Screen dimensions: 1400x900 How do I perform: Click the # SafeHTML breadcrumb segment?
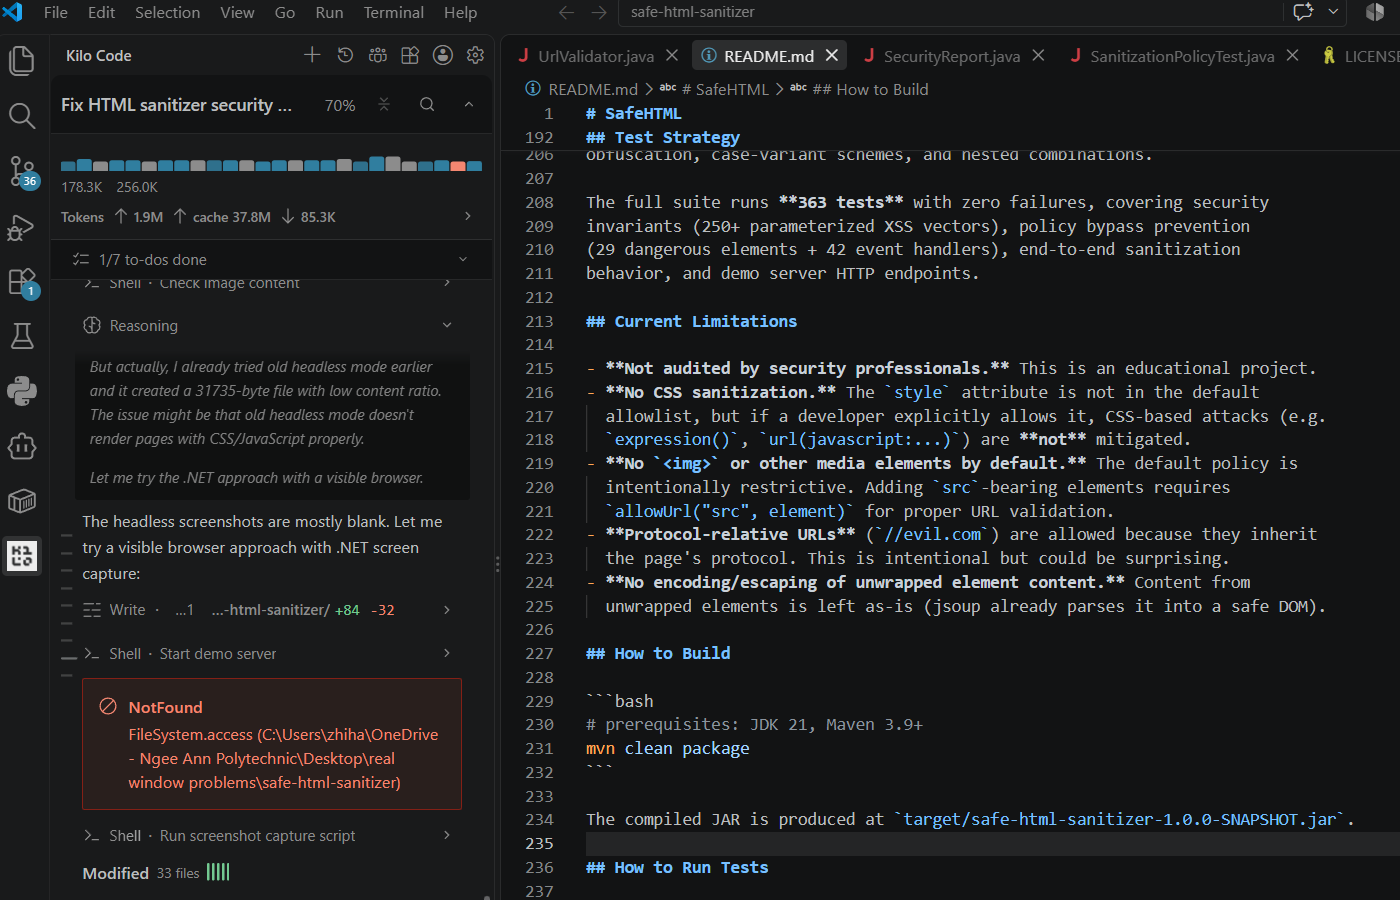pyautogui.click(x=725, y=89)
